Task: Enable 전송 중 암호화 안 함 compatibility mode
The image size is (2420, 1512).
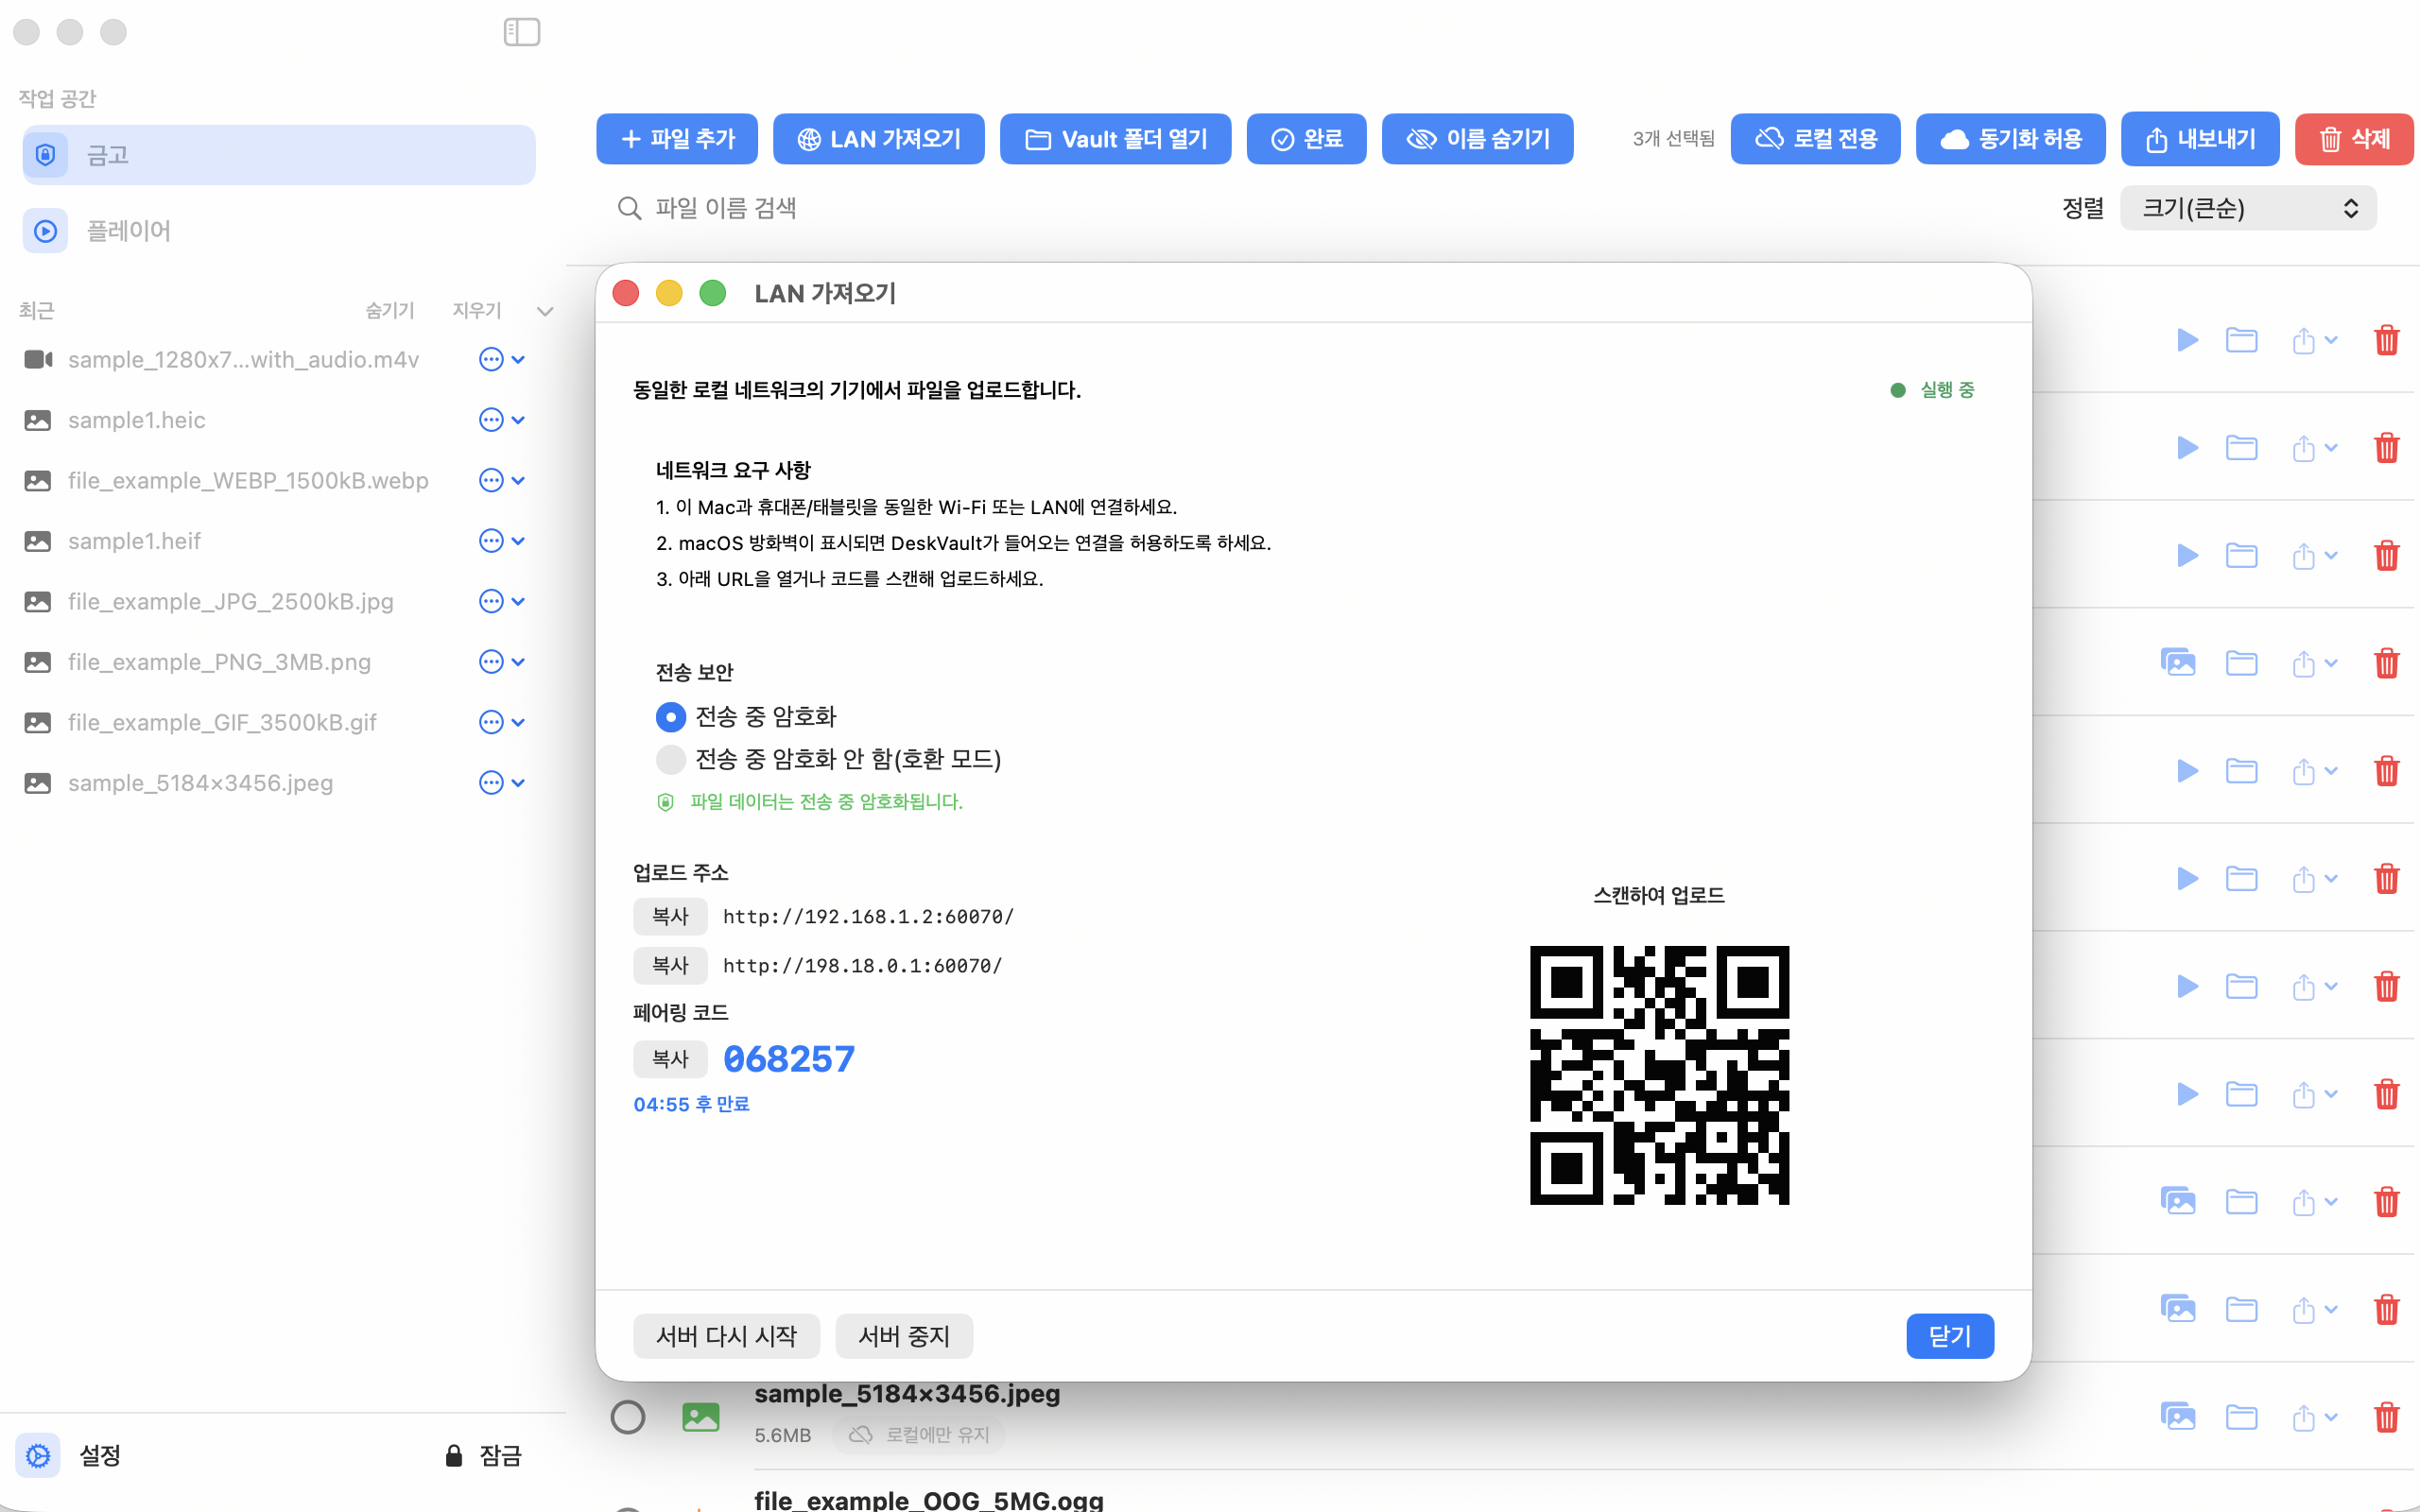Action: point(671,759)
